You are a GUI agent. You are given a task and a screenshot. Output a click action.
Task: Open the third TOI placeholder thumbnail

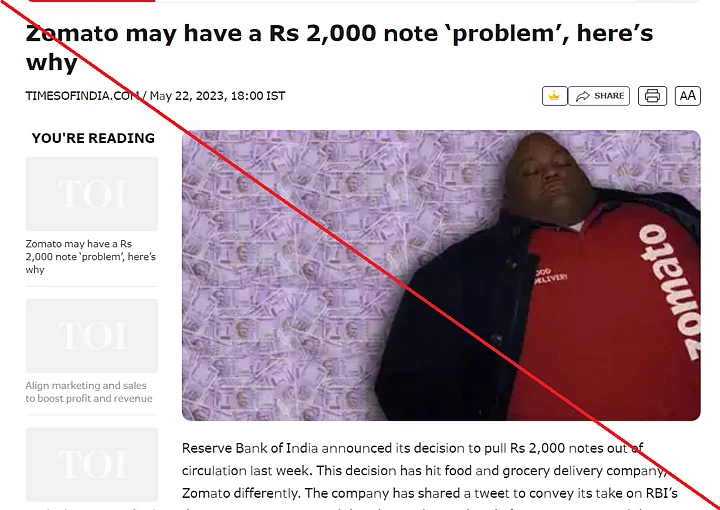click(x=92, y=465)
